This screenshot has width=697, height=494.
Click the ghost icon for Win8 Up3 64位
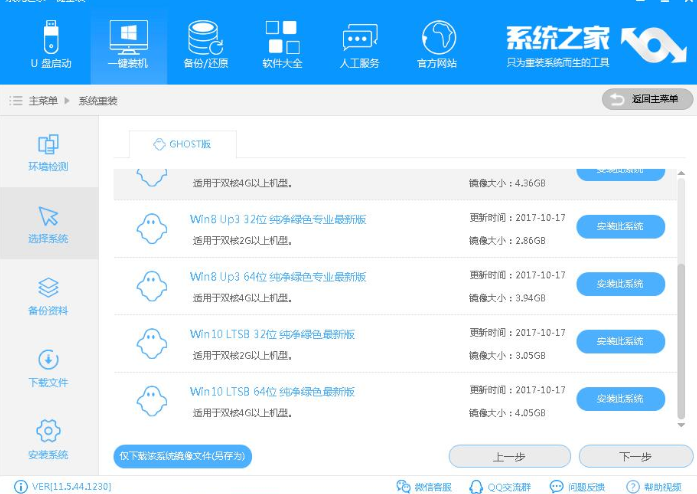(152, 286)
